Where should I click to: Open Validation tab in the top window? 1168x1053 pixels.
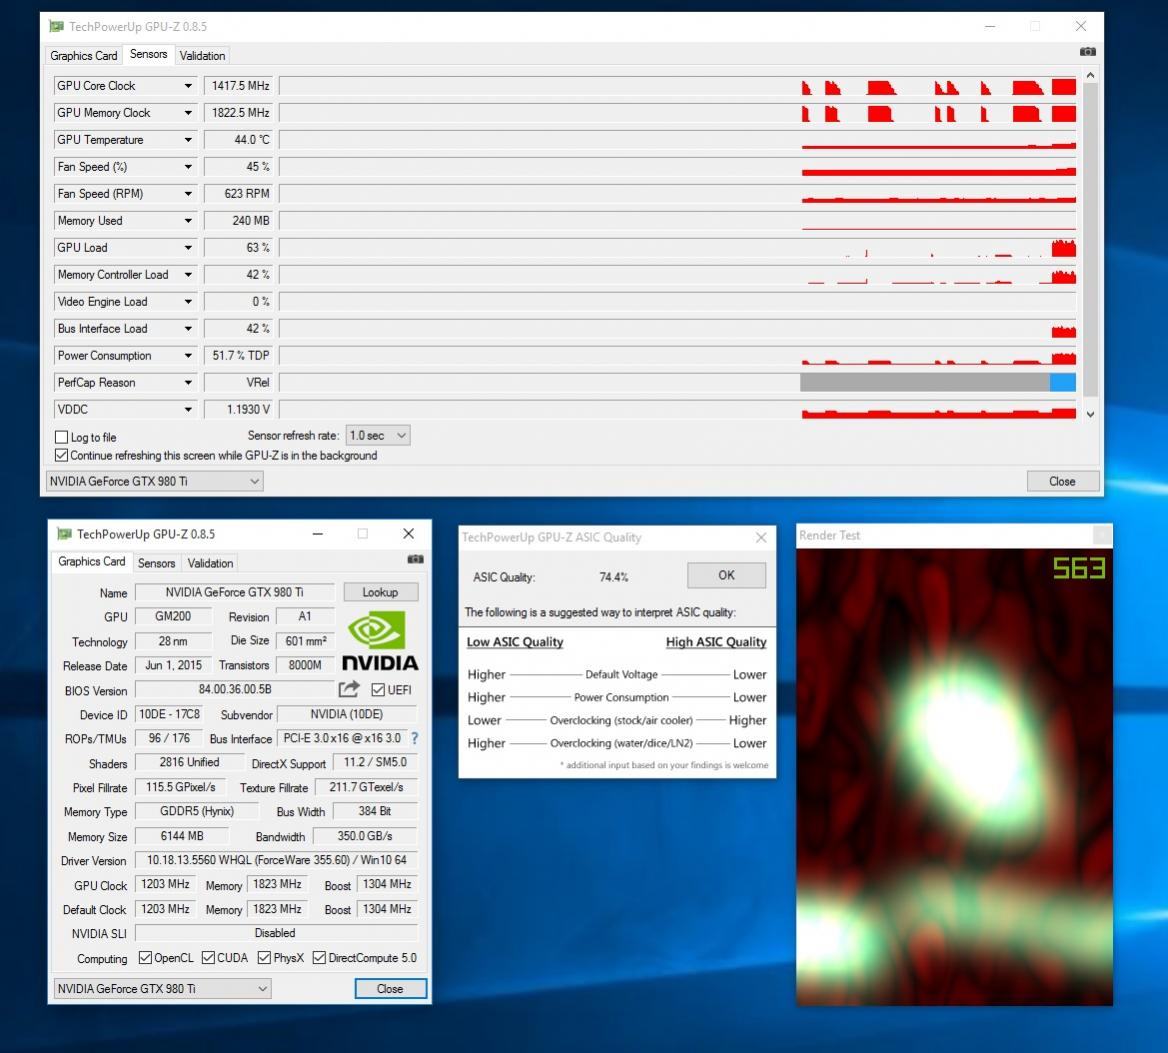(x=202, y=56)
